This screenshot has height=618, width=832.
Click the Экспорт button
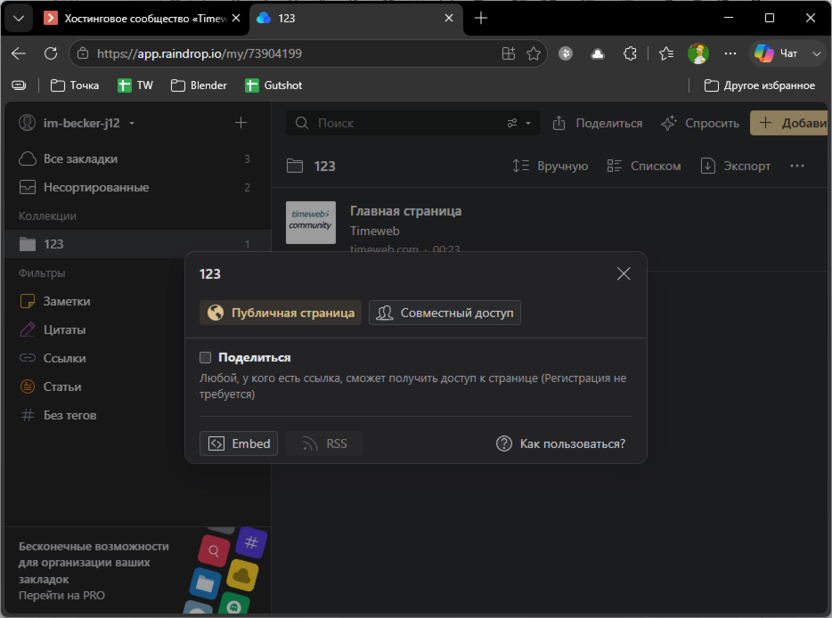pos(735,166)
